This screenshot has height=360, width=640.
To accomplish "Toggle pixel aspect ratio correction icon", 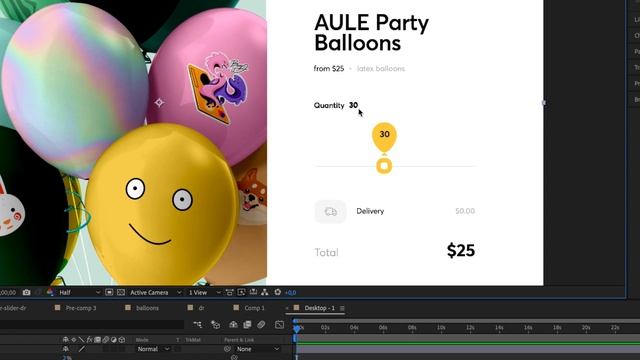I will click(229, 292).
